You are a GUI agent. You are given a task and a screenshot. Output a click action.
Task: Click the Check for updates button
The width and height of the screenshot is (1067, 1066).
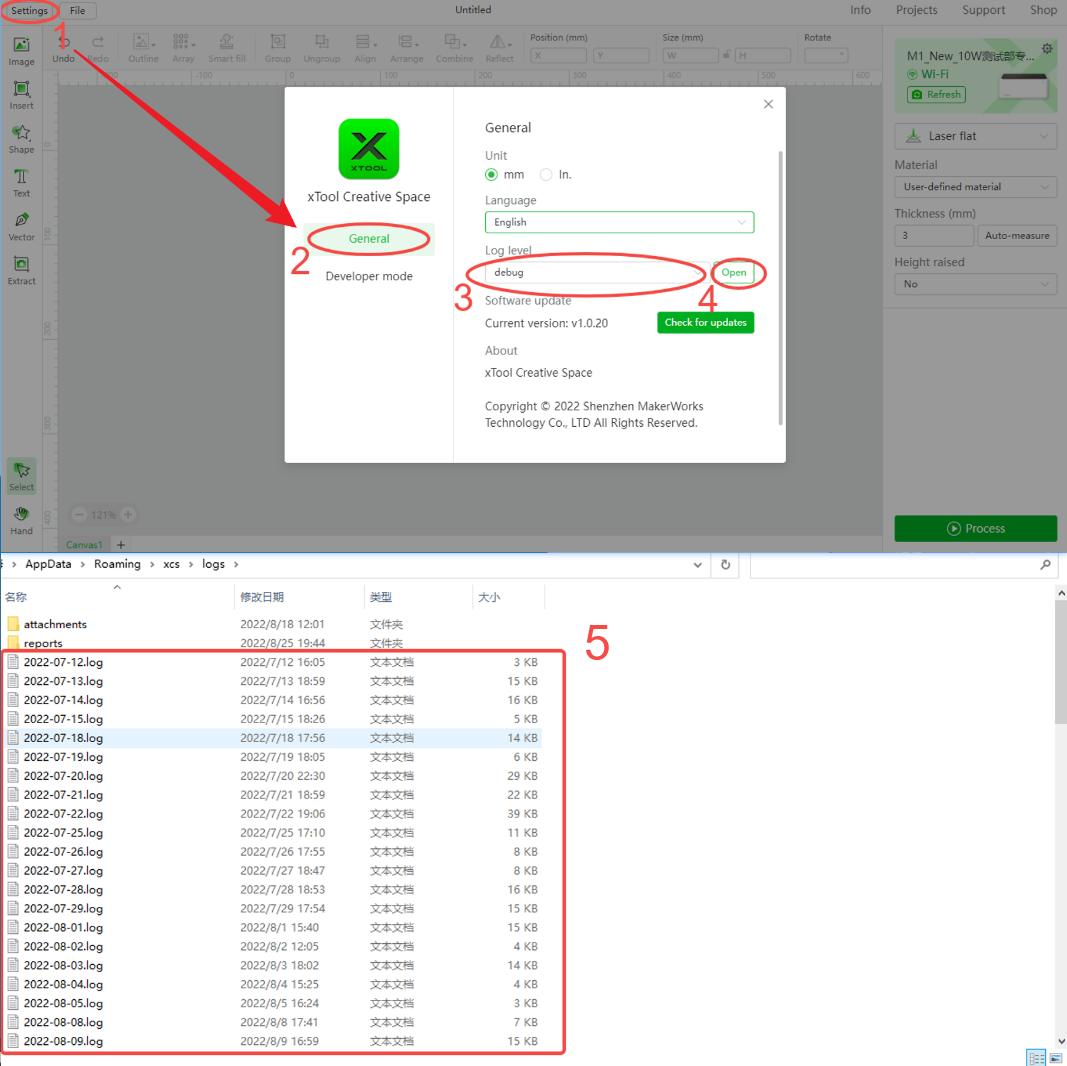coord(705,323)
